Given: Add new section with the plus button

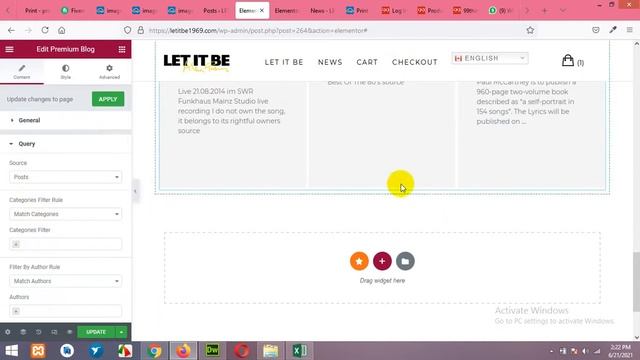Looking at the screenshot, I should (382, 261).
